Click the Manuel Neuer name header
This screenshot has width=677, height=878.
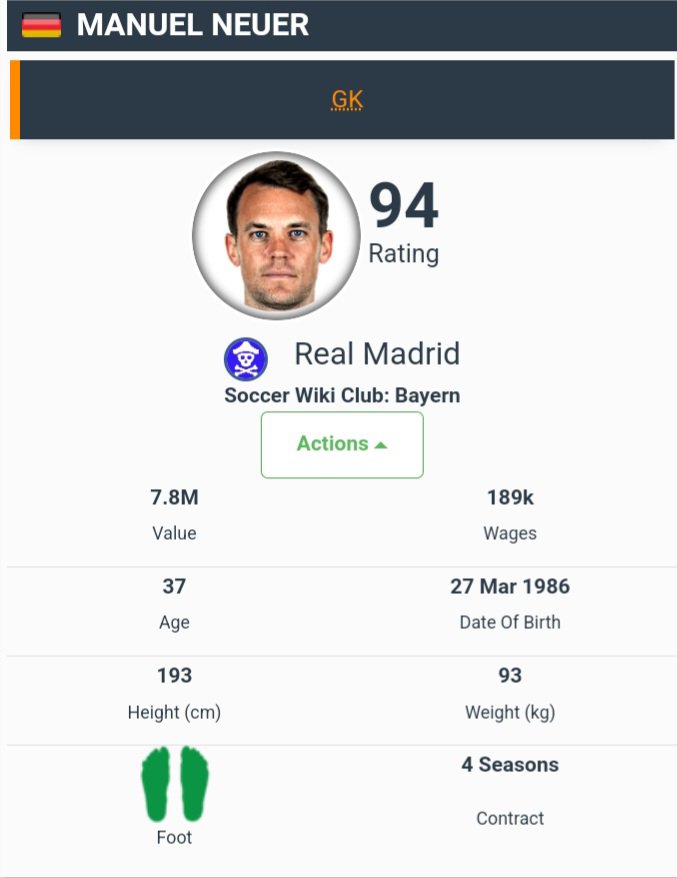[193, 25]
